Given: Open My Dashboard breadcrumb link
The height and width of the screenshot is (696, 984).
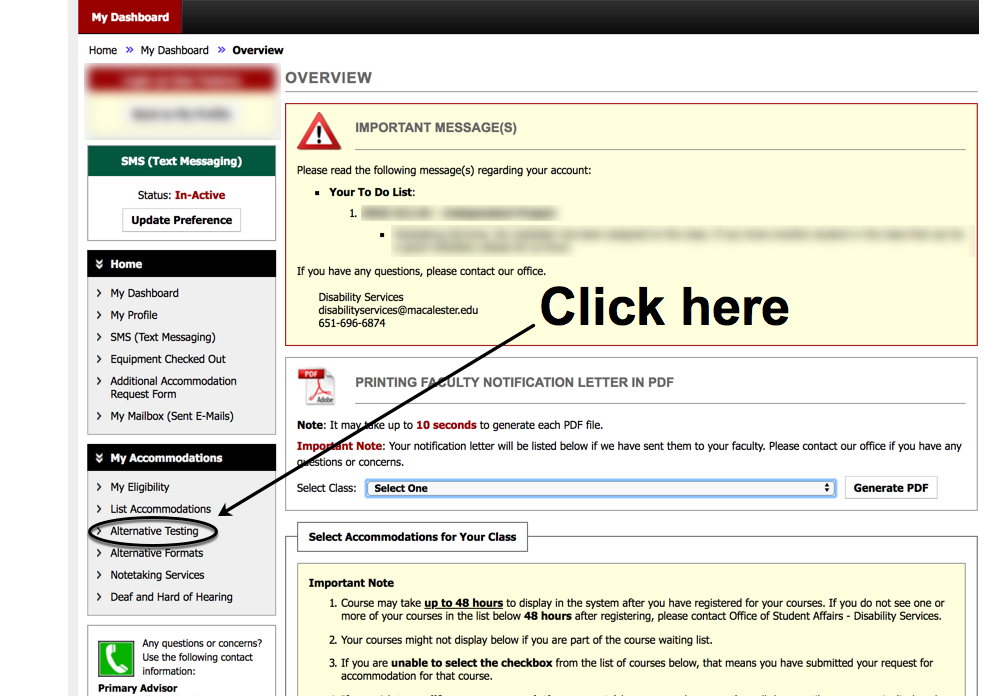Looking at the screenshot, I should [x=174, y=50].
